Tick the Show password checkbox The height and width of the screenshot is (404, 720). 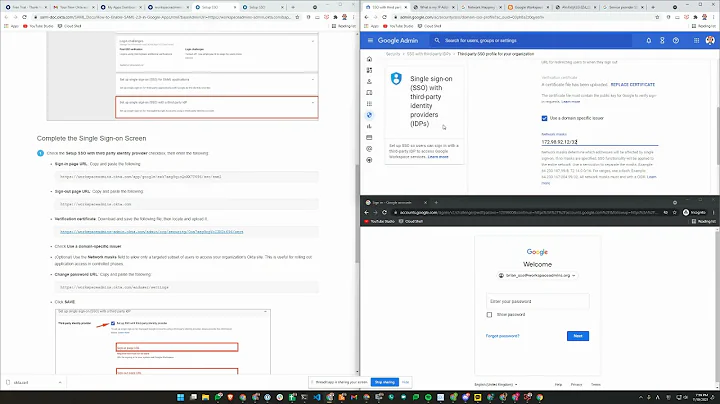489,315
